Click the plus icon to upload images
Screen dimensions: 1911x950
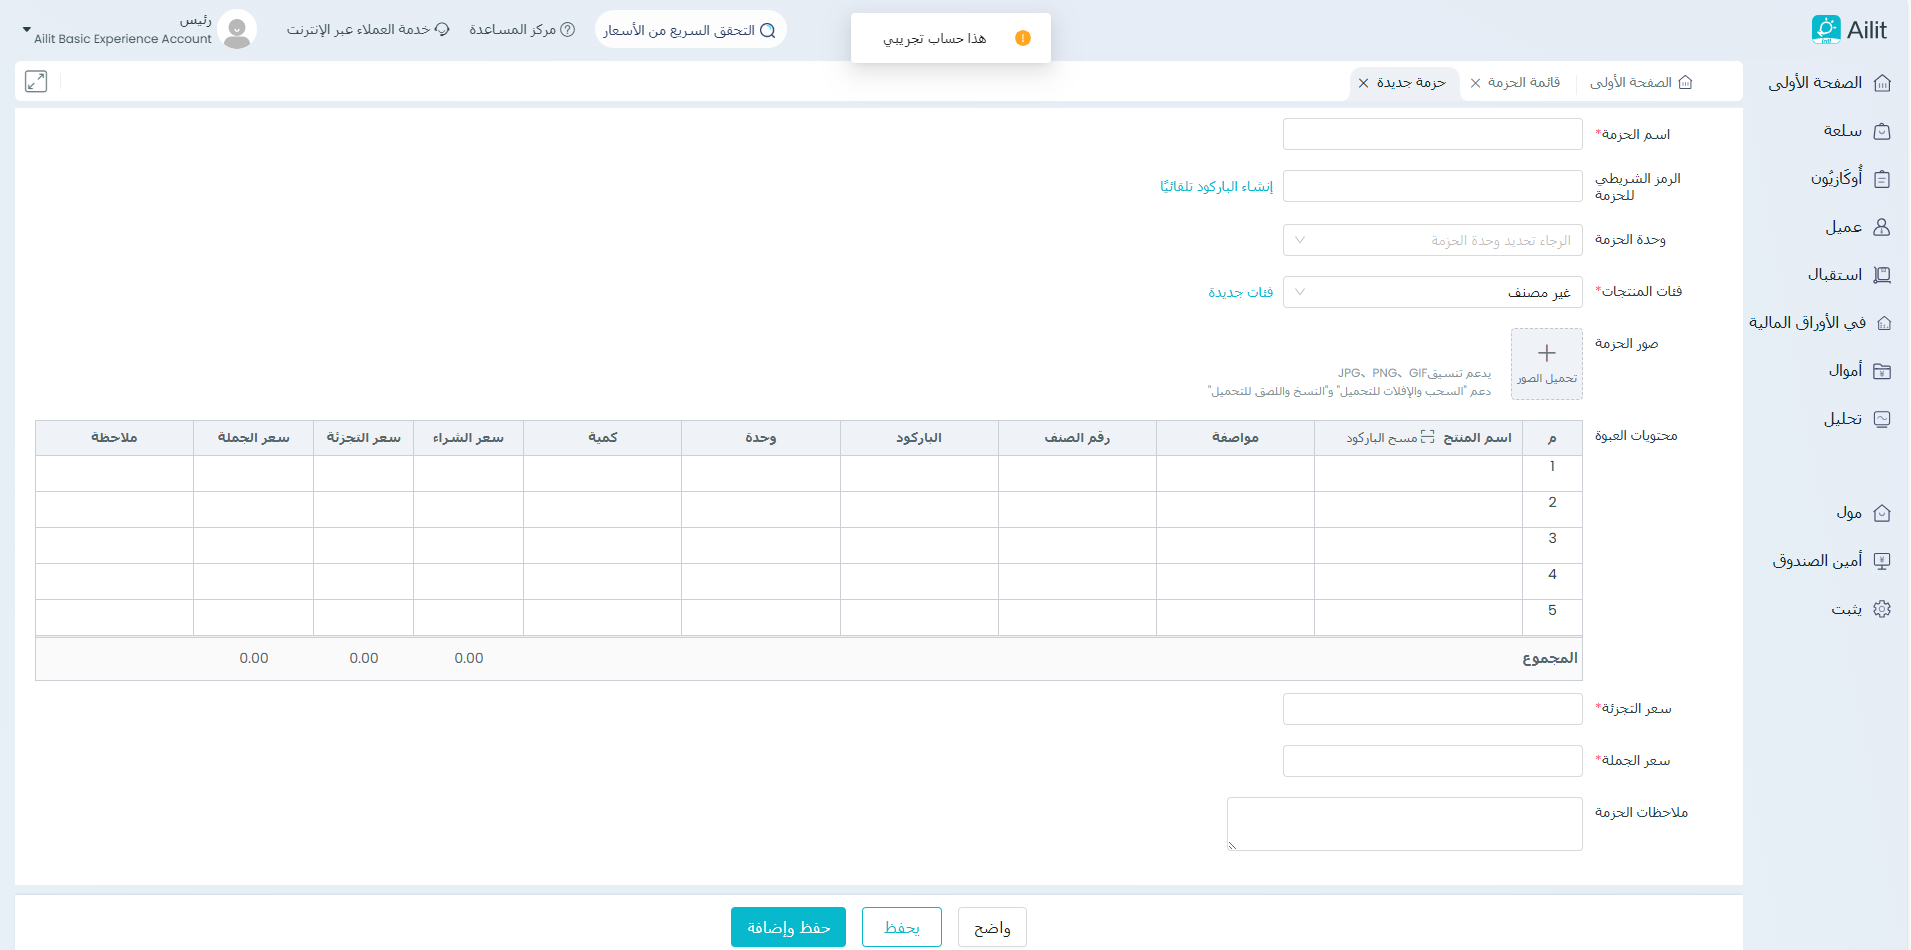pyautogui.click(x=1546, y=354)
